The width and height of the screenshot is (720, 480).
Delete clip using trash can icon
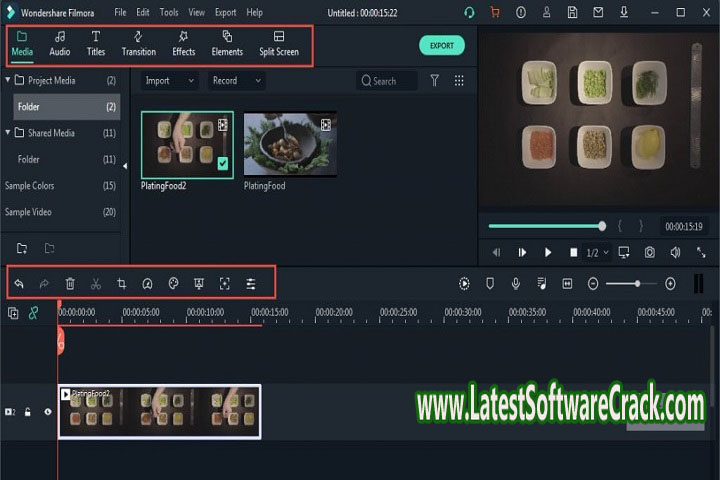(x=70, y=284)
